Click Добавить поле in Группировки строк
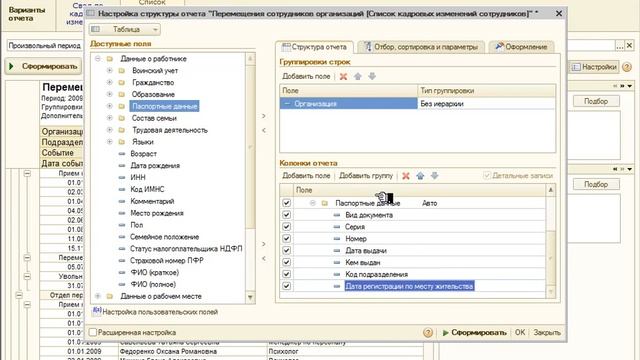The image size is (640, 360). (x=306, y=76)
